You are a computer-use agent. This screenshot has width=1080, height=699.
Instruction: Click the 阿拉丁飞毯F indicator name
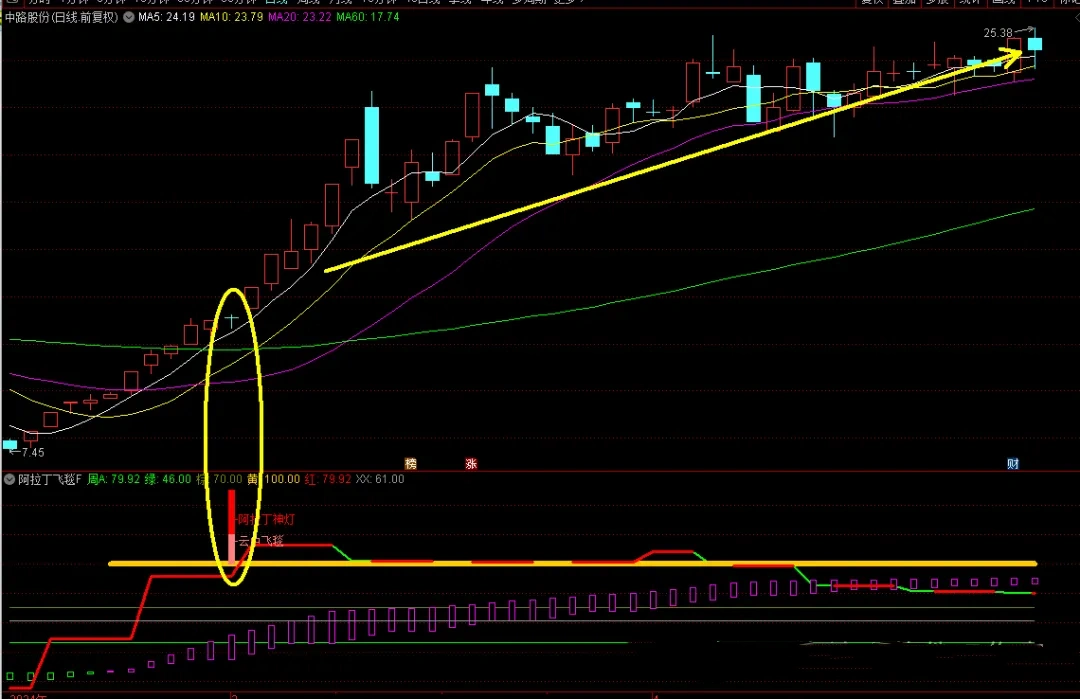50,479
